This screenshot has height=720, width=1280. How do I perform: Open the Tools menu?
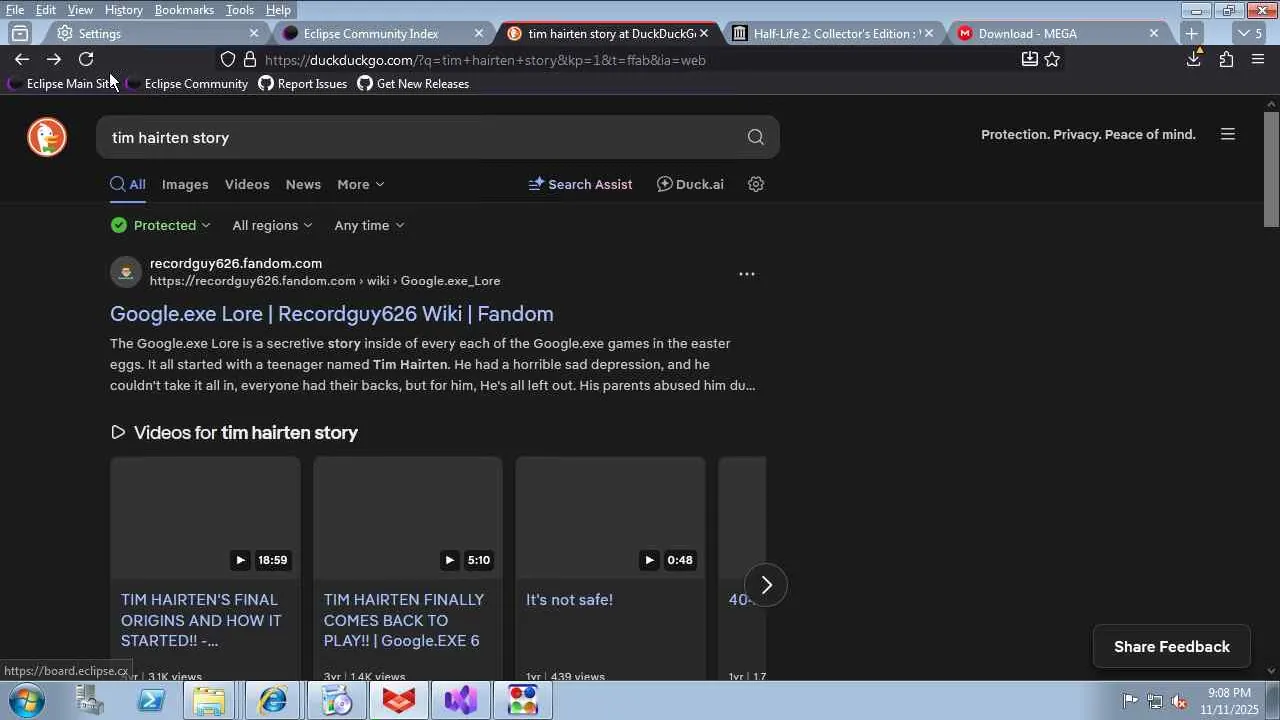(240, 10)
